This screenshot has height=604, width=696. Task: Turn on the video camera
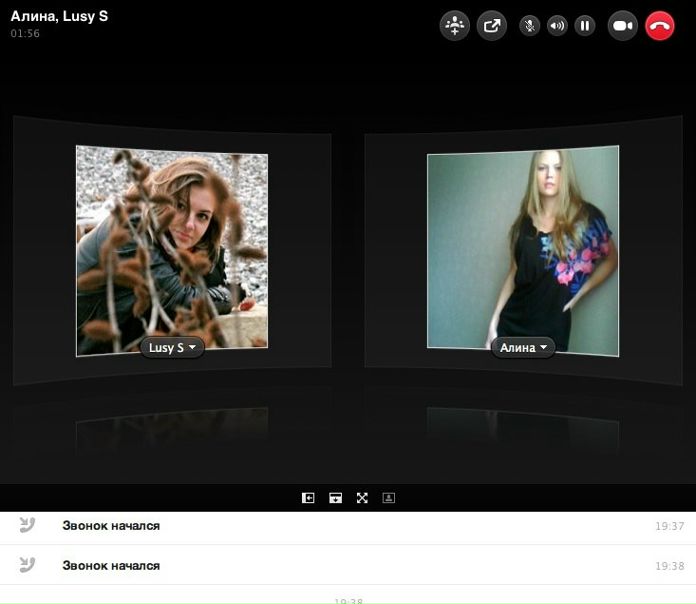point(623,26)
